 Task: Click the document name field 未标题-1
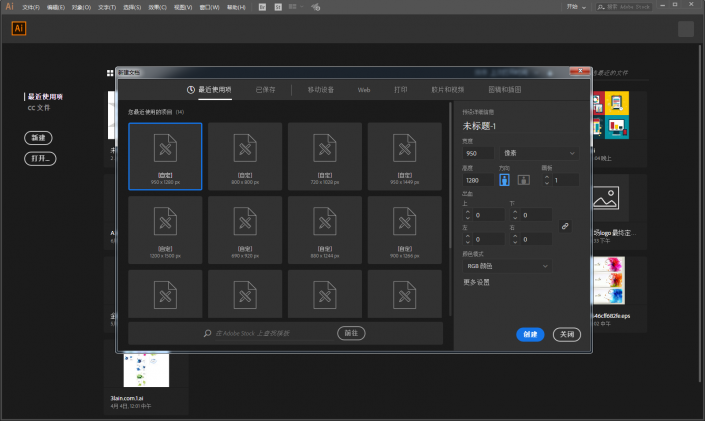coord(520,126)
